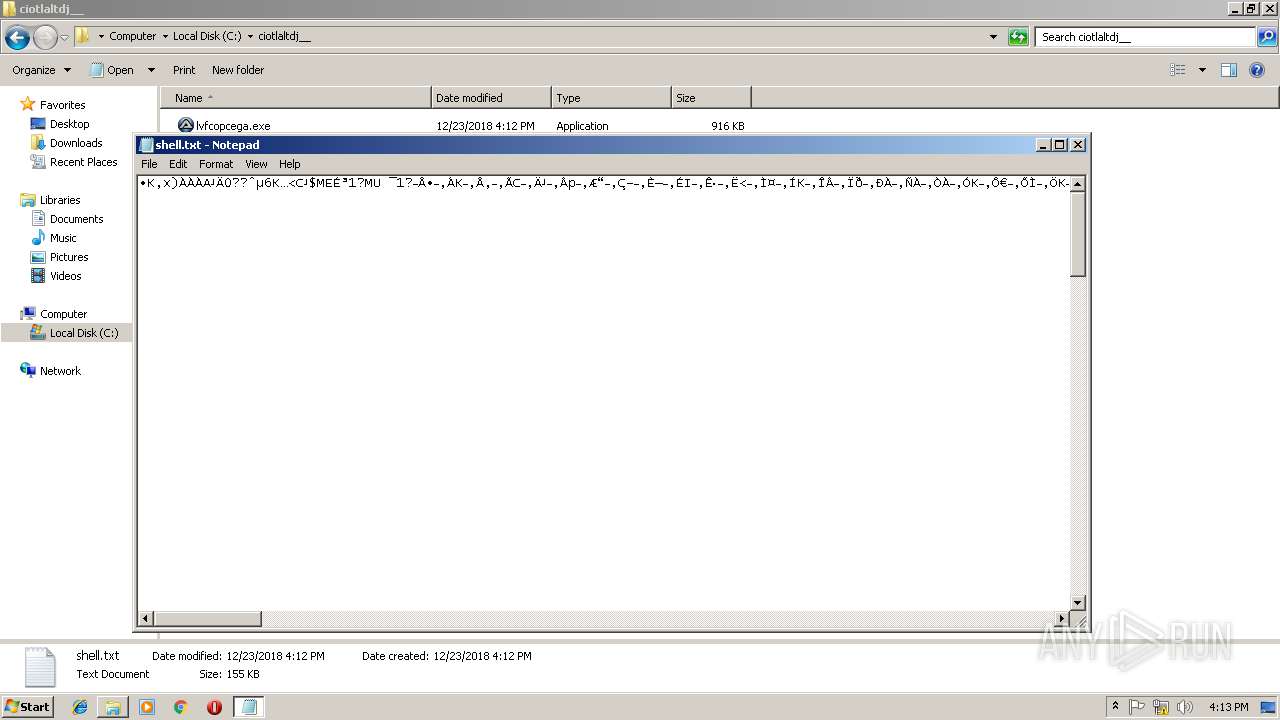This screenshot has width=1280, height=720.
Task: Select Network in navigation pane
Action: (60, 371)
